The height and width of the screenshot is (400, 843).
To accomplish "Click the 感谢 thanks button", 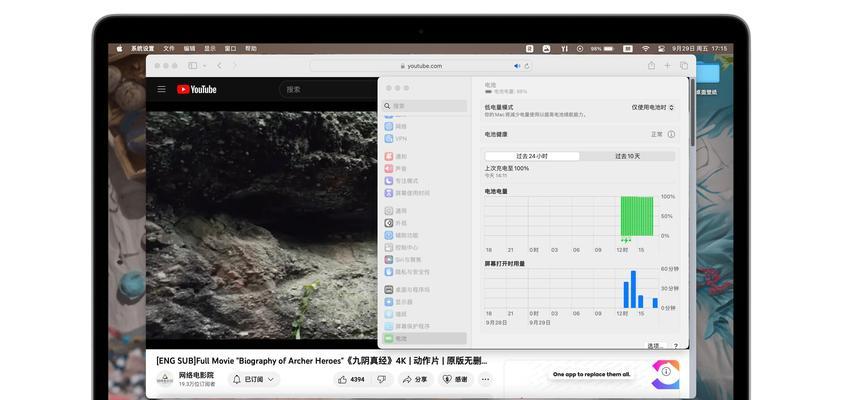I will tap(455, 379).
